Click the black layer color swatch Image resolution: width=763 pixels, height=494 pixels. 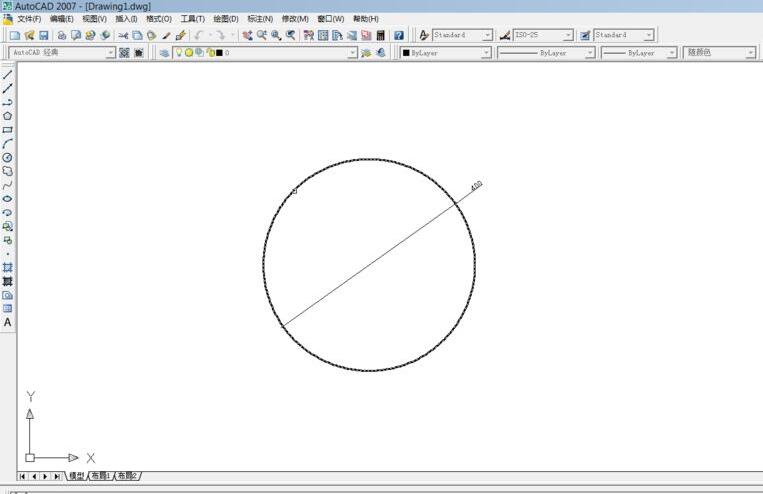point(217,53)
